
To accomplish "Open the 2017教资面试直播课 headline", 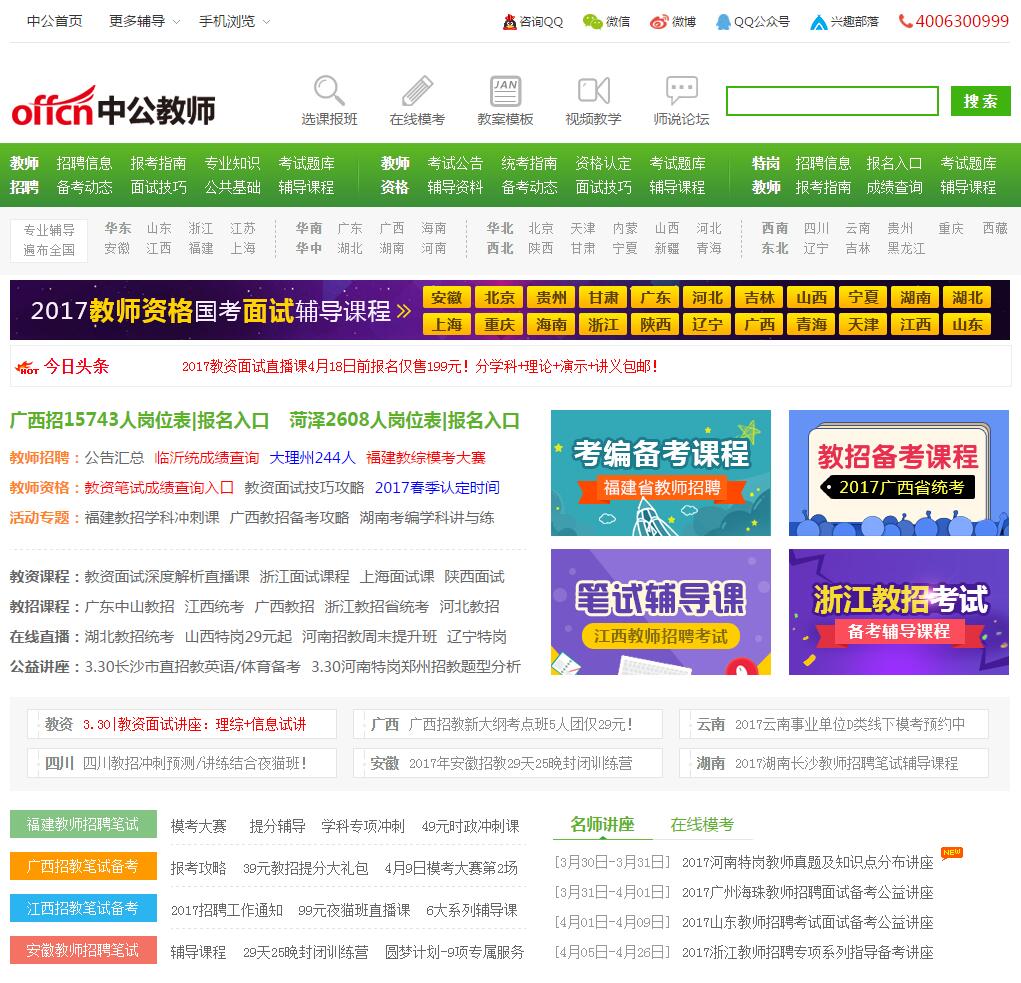I will click(419, 367).
